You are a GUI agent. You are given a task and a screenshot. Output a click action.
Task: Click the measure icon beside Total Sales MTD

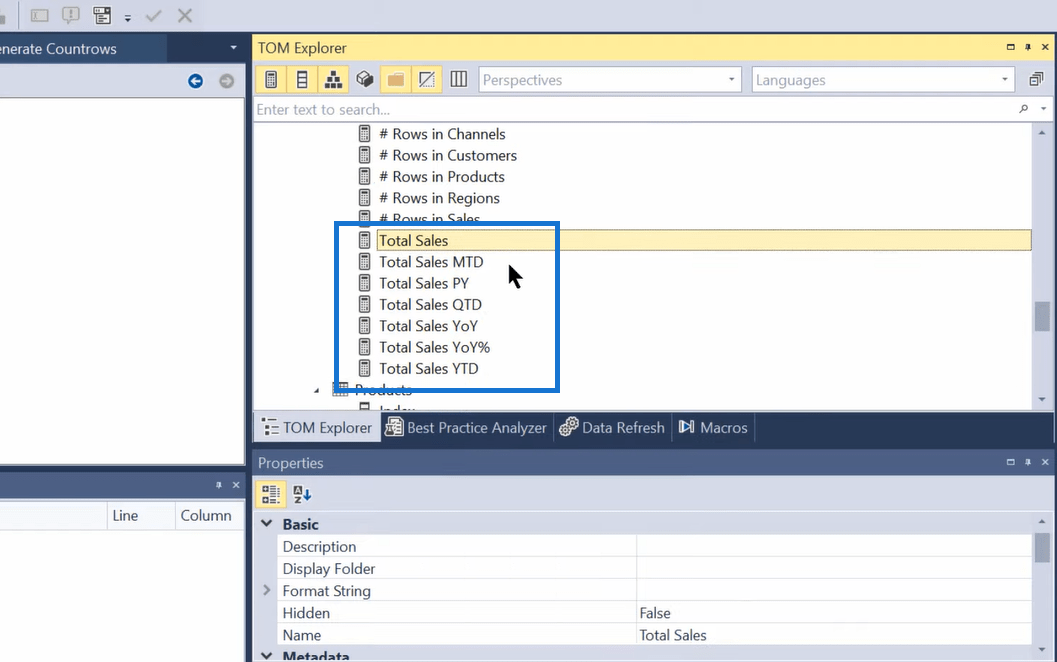point(365,262)
